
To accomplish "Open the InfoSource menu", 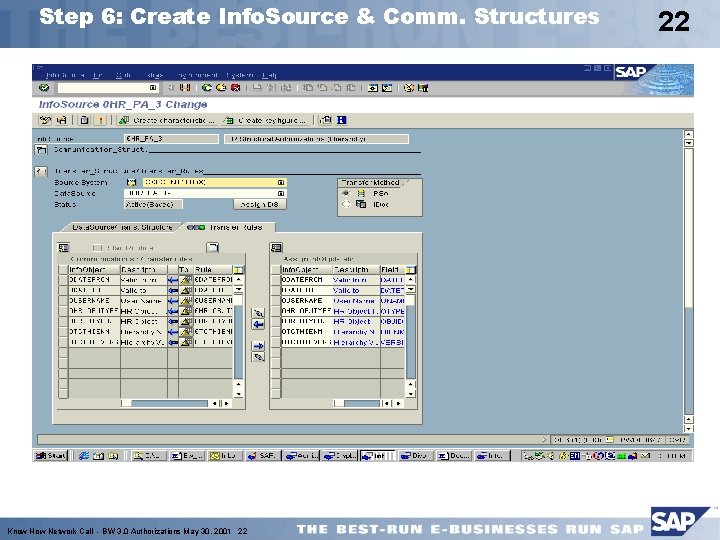I will pos(65,75).
